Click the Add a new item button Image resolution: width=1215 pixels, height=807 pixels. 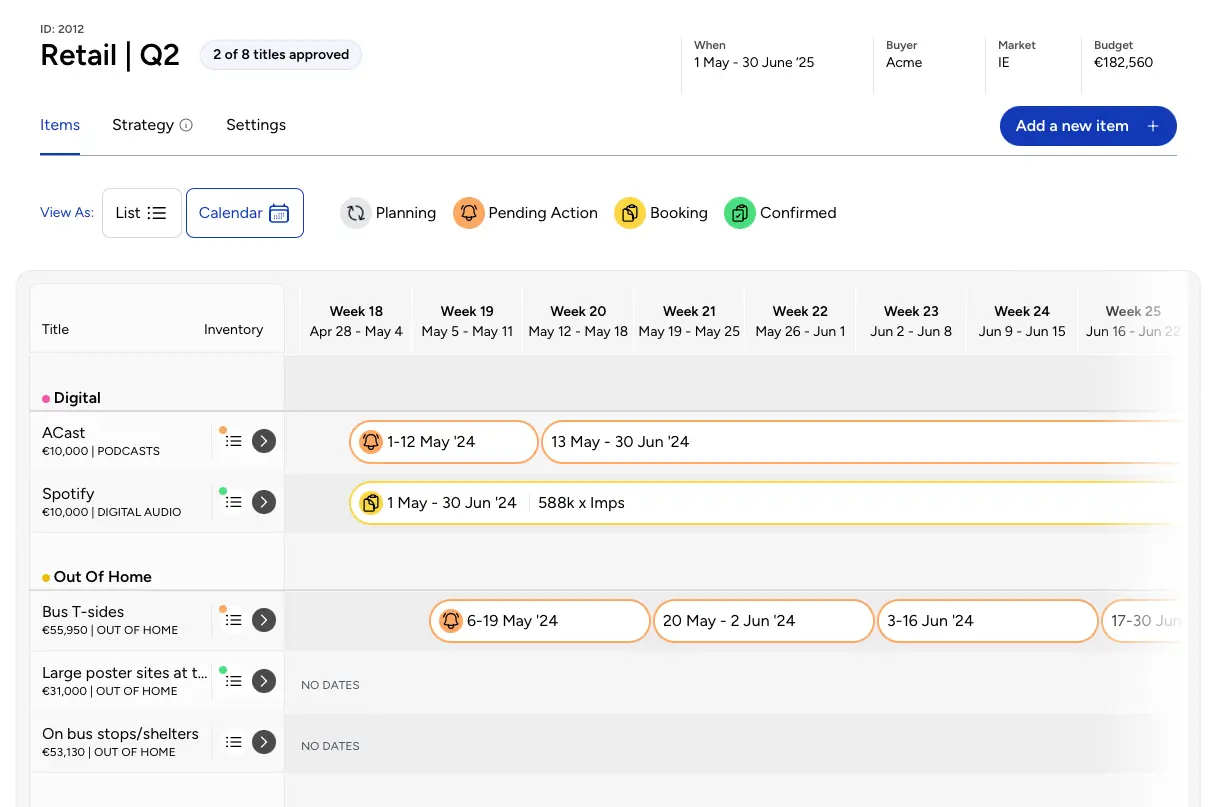point(1088,126)
